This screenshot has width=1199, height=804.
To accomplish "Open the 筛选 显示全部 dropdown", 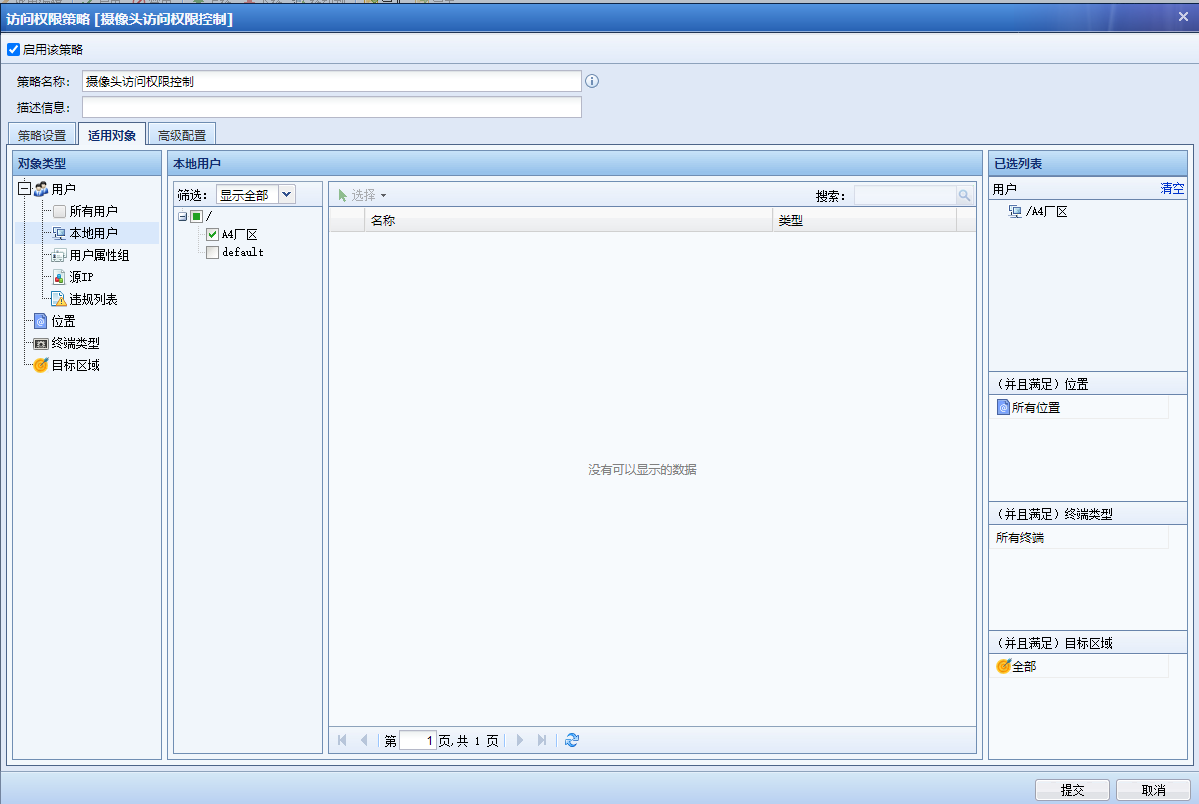I will click(287, 195).
